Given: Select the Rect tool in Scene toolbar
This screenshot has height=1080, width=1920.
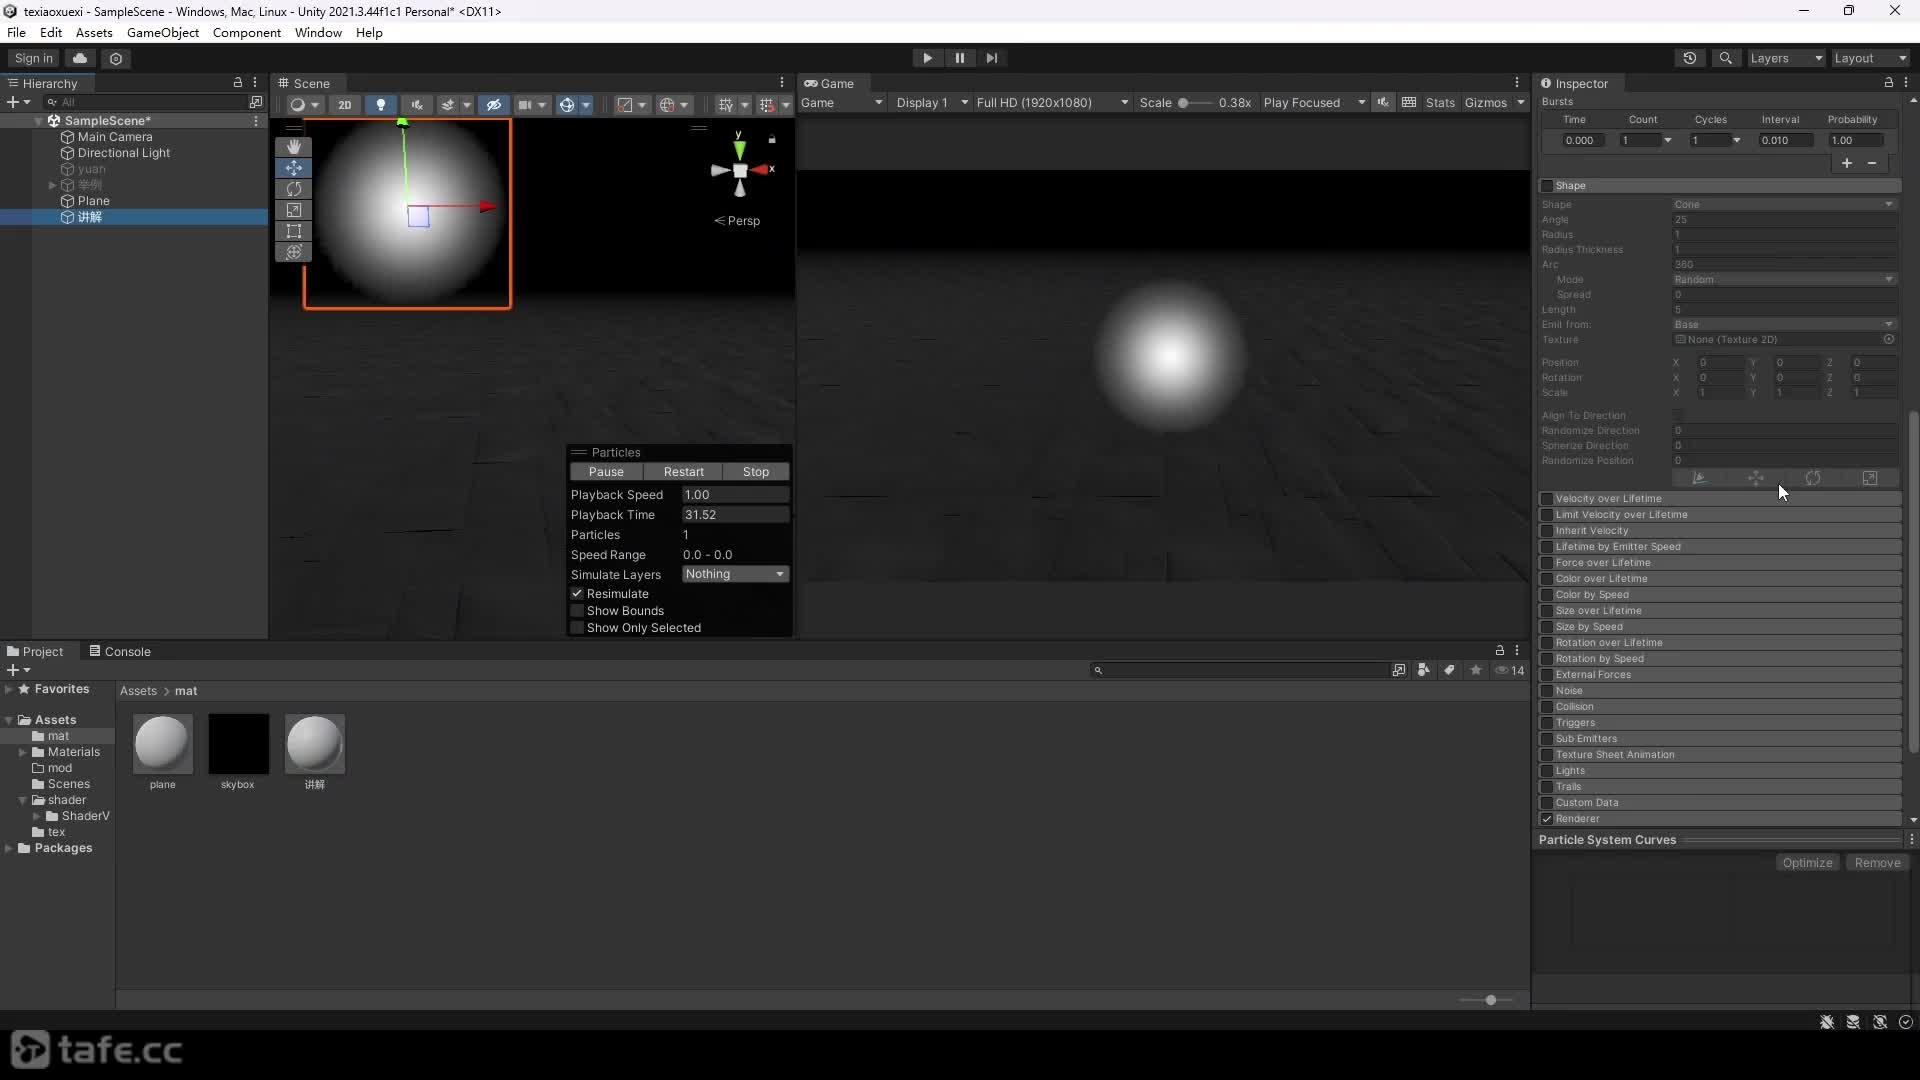Looking at the screenshot, I should point(293,231).
